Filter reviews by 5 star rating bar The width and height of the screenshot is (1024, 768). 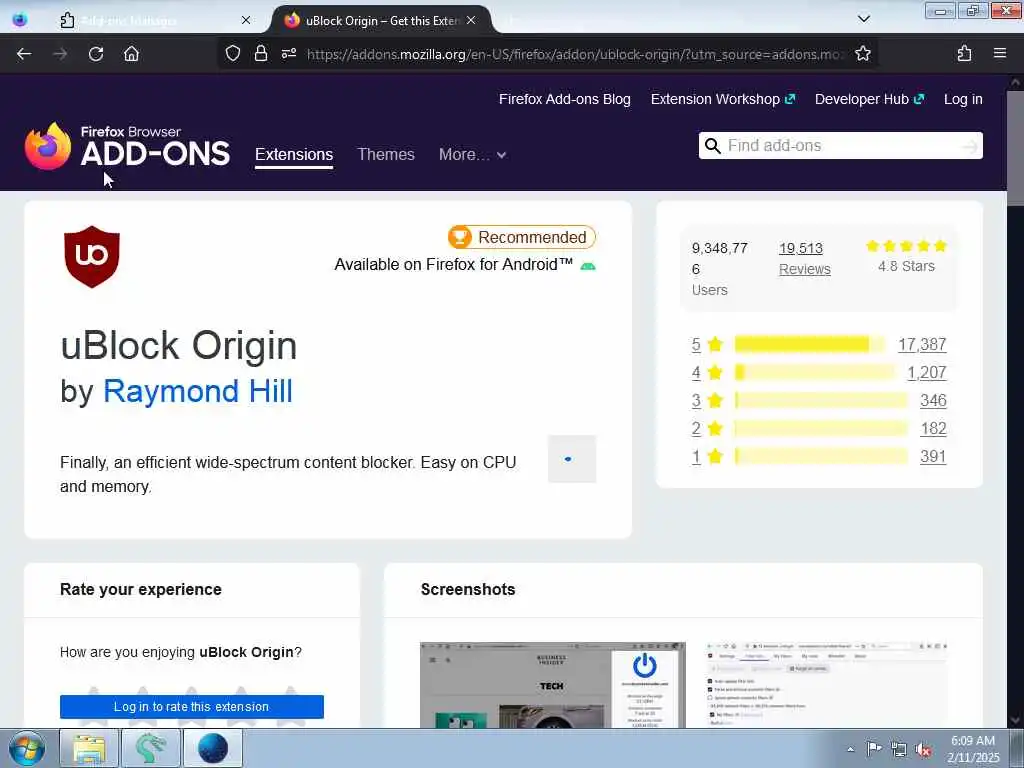click(x=810, y=344)
